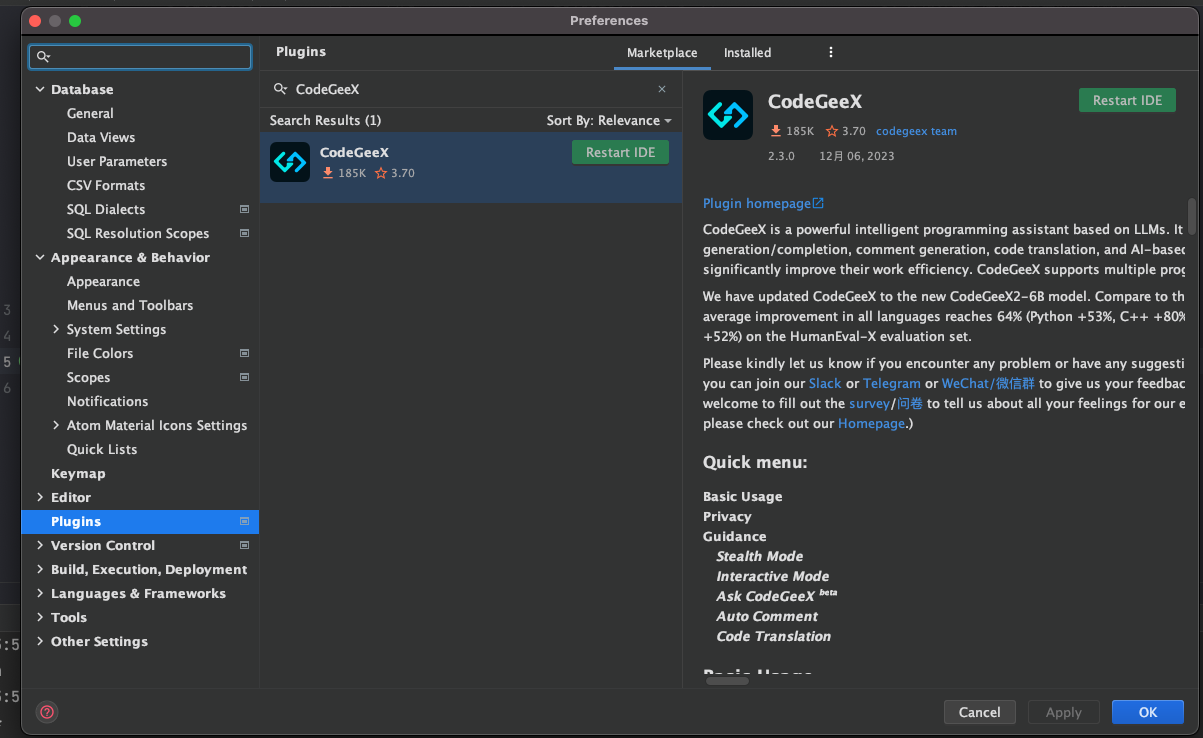The image size is (1203, 738).
Task: Switch to the Marketplace tab
Action: pyautogui.click(x=662, y=53)
